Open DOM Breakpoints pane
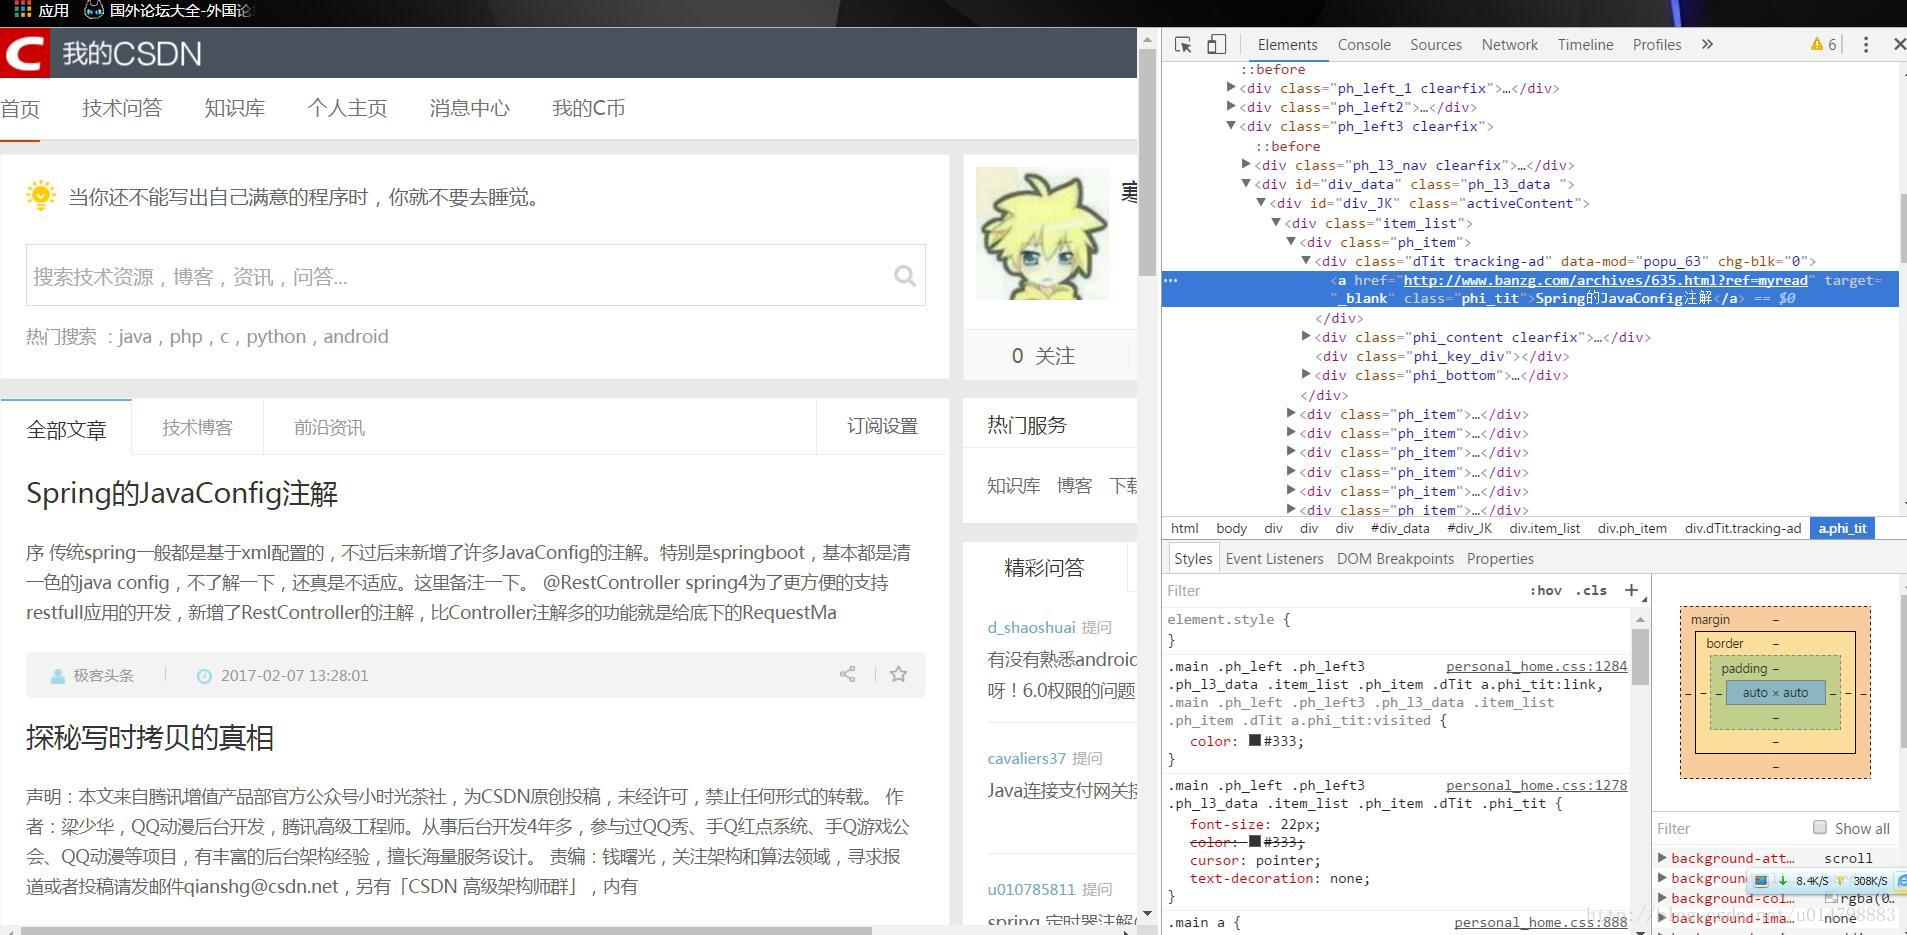Viewport: 1907px width, 935px height. click(1395, 559)
